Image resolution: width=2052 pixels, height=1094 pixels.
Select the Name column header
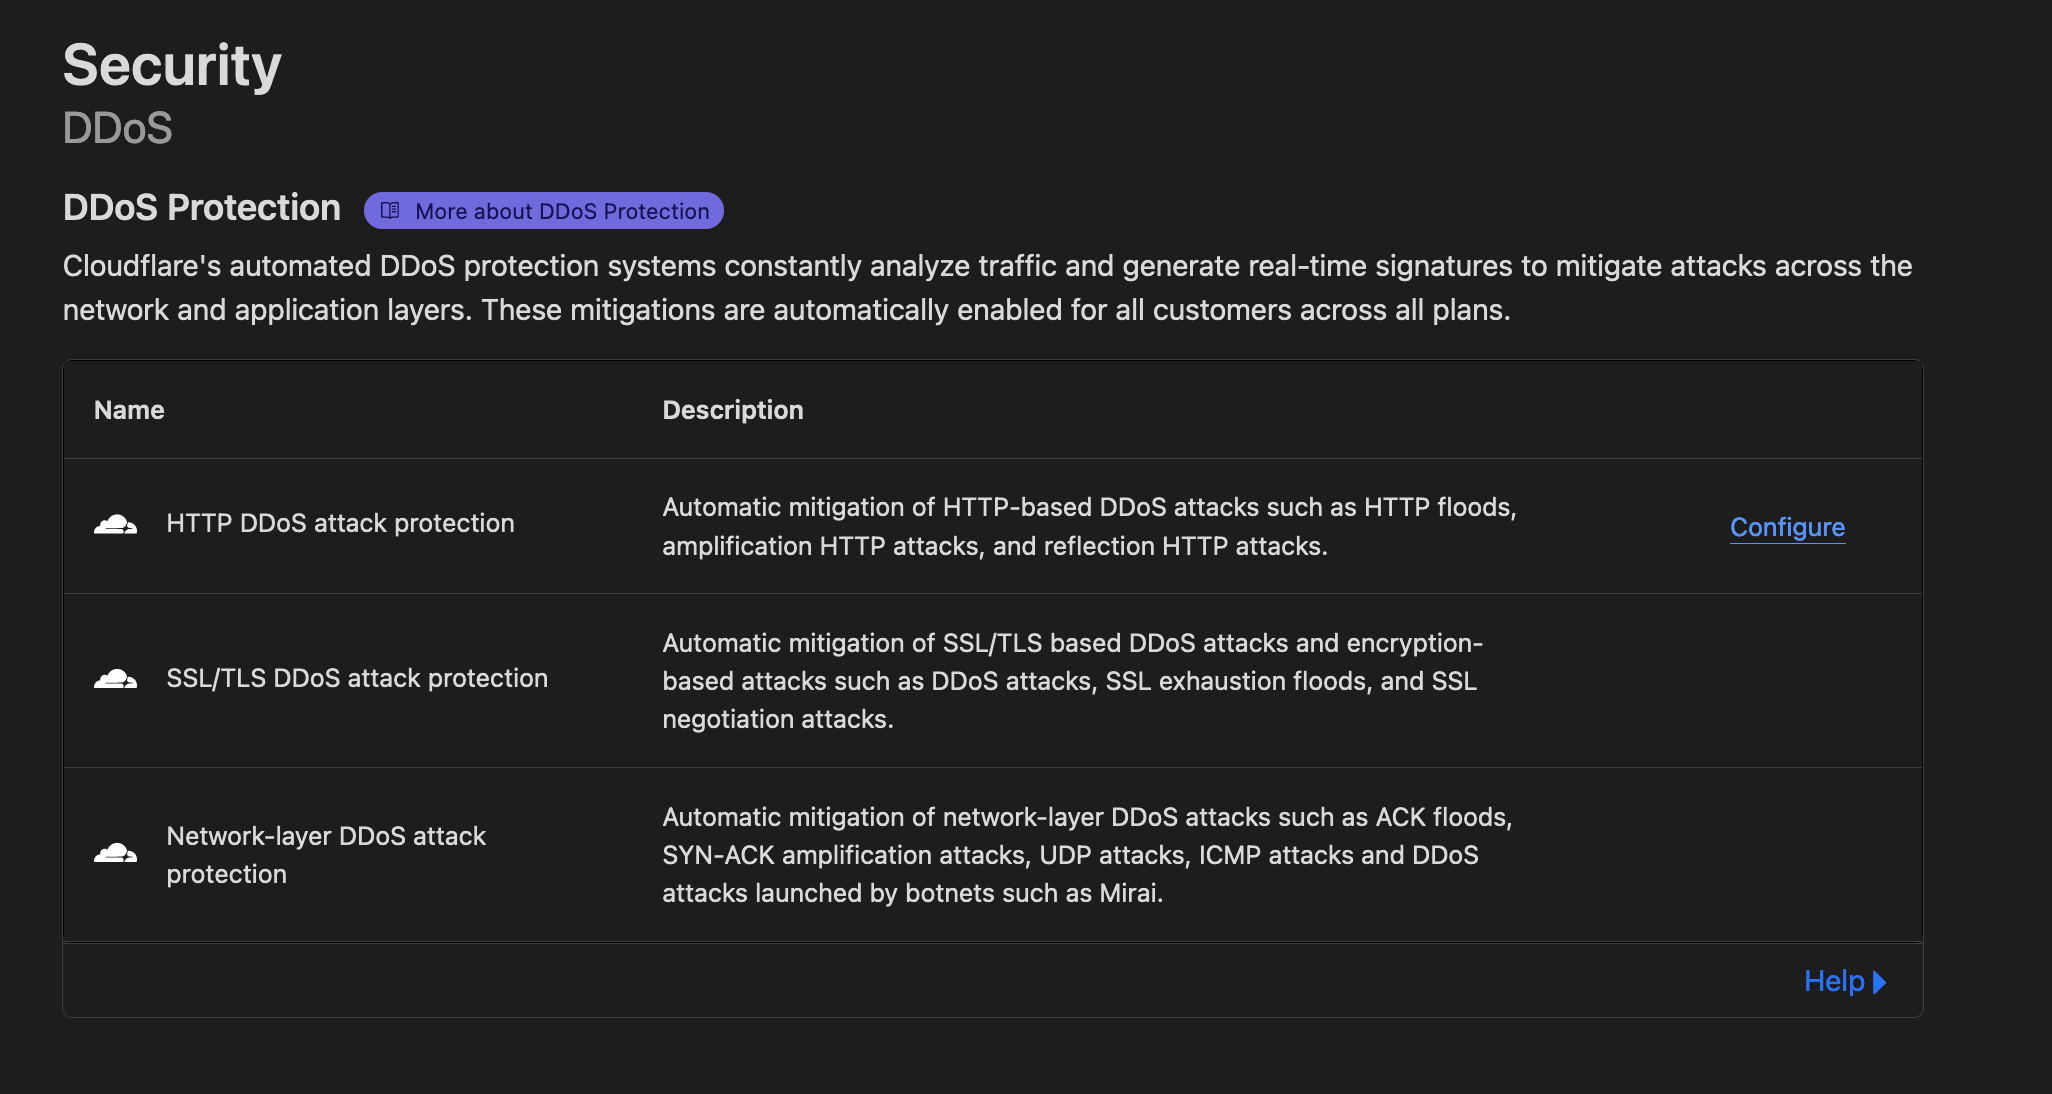pos(128,409)
